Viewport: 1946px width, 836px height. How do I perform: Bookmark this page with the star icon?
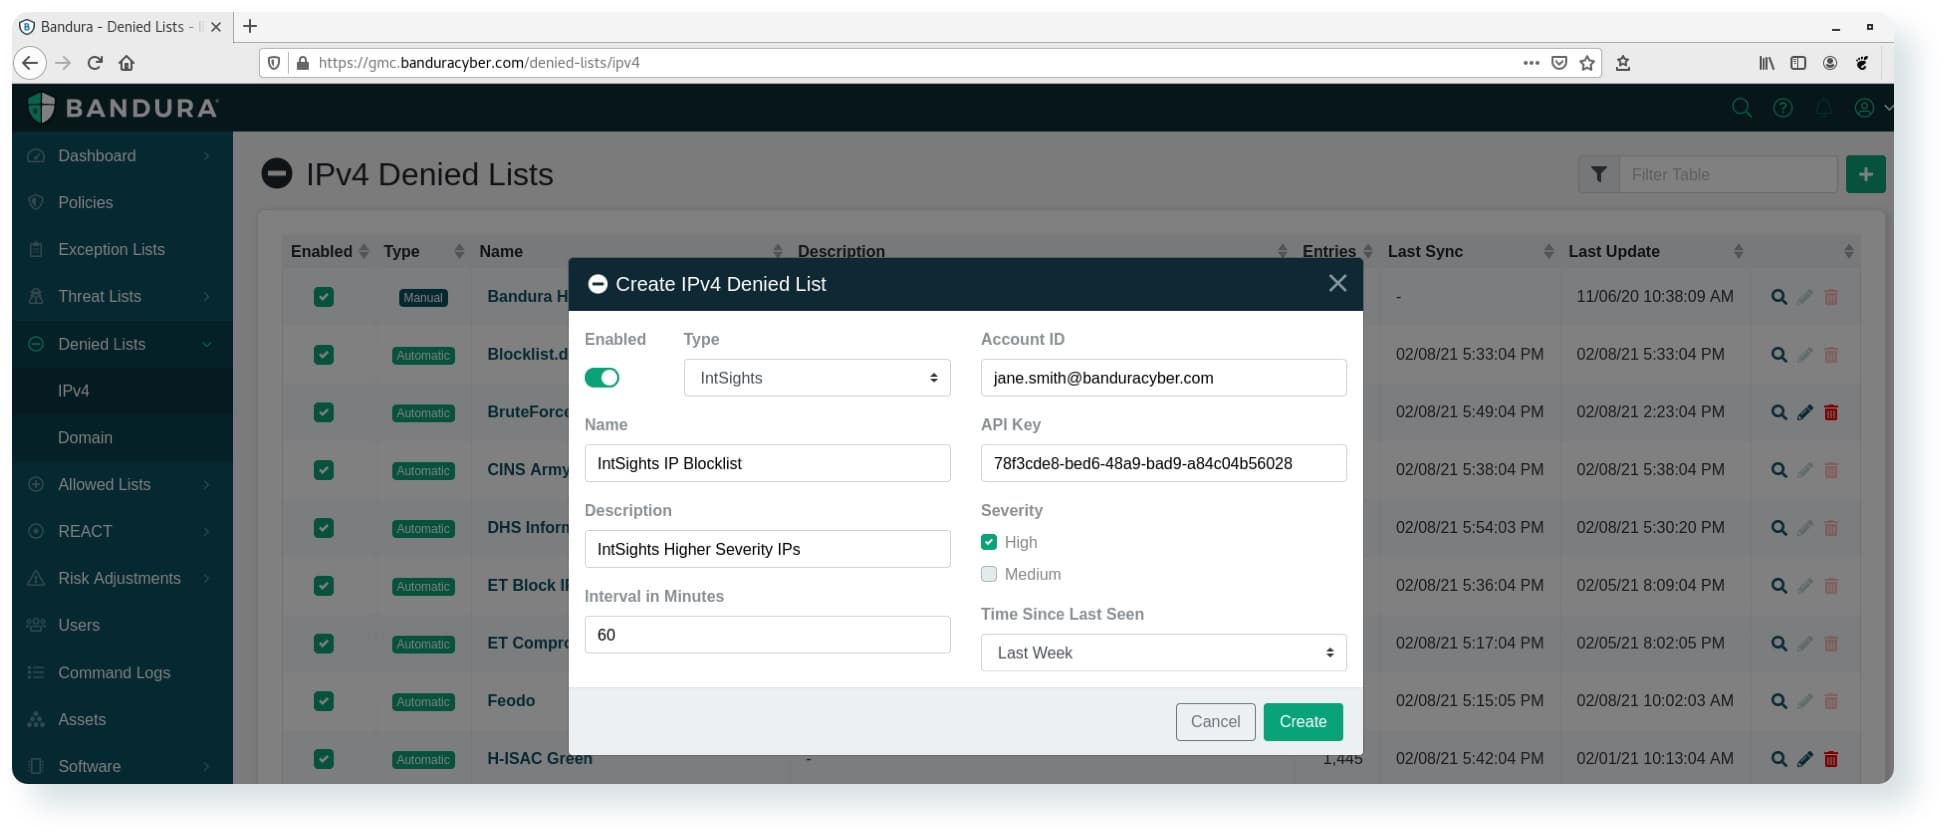(x=1587, y=63)
